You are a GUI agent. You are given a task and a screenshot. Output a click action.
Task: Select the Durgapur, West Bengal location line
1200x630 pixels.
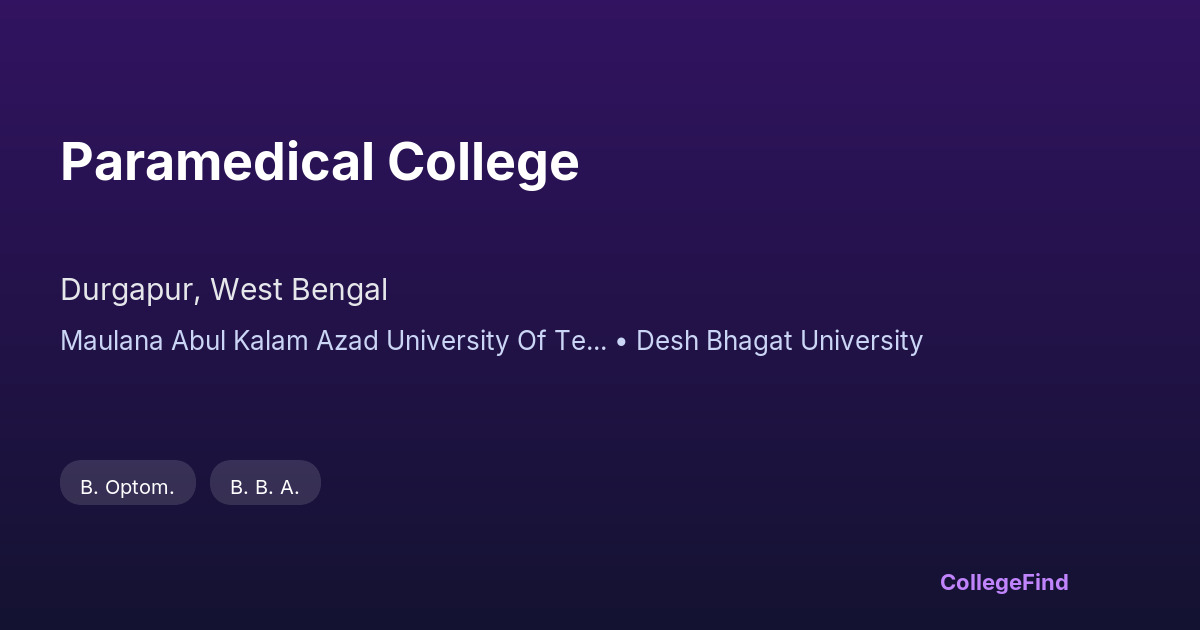tap(224, 290)
